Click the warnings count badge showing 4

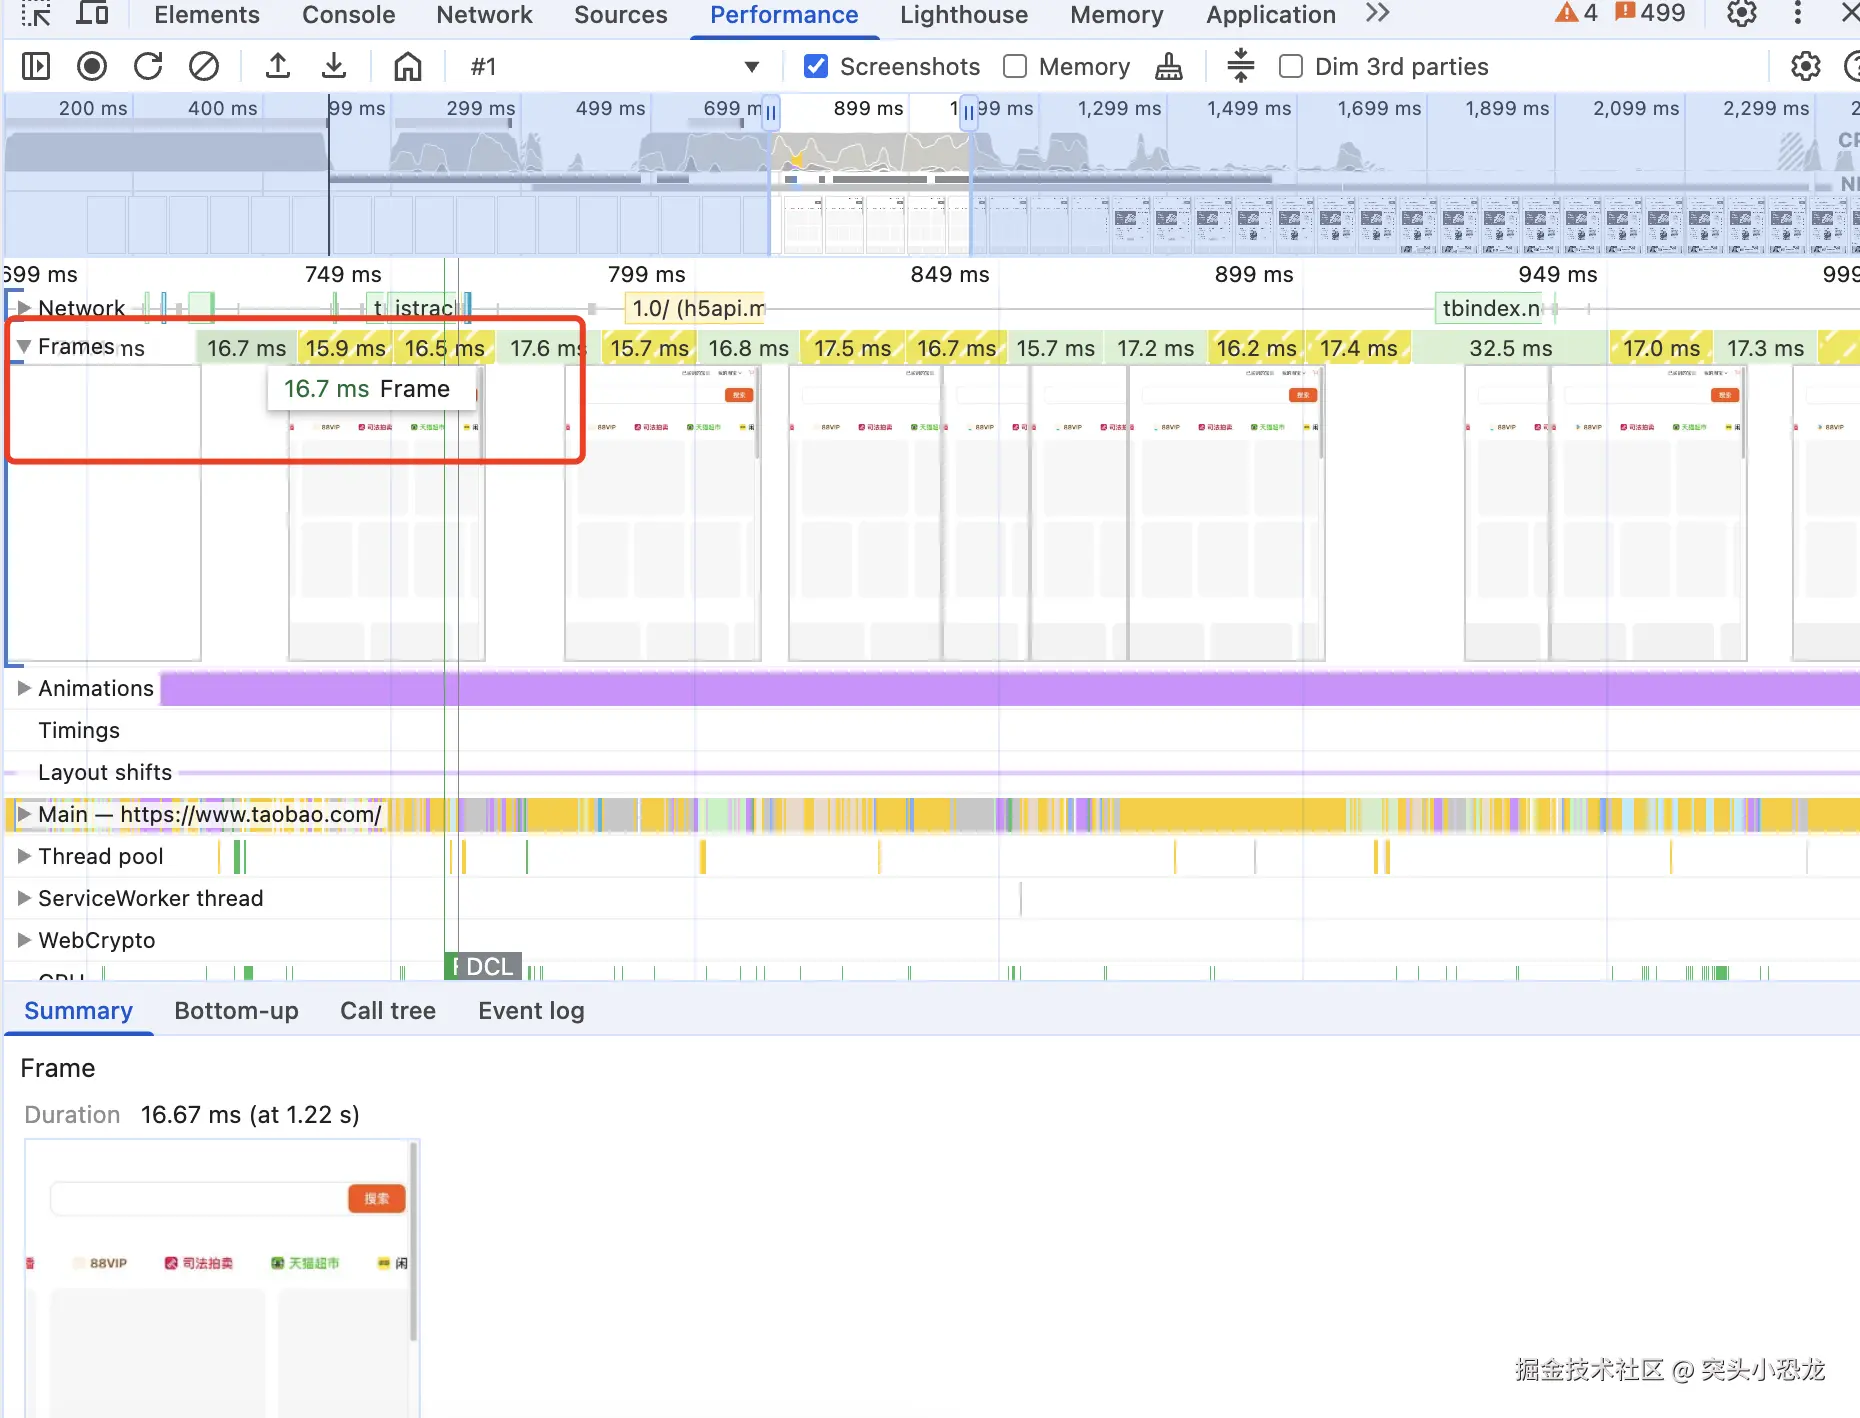click(1576, 14)
